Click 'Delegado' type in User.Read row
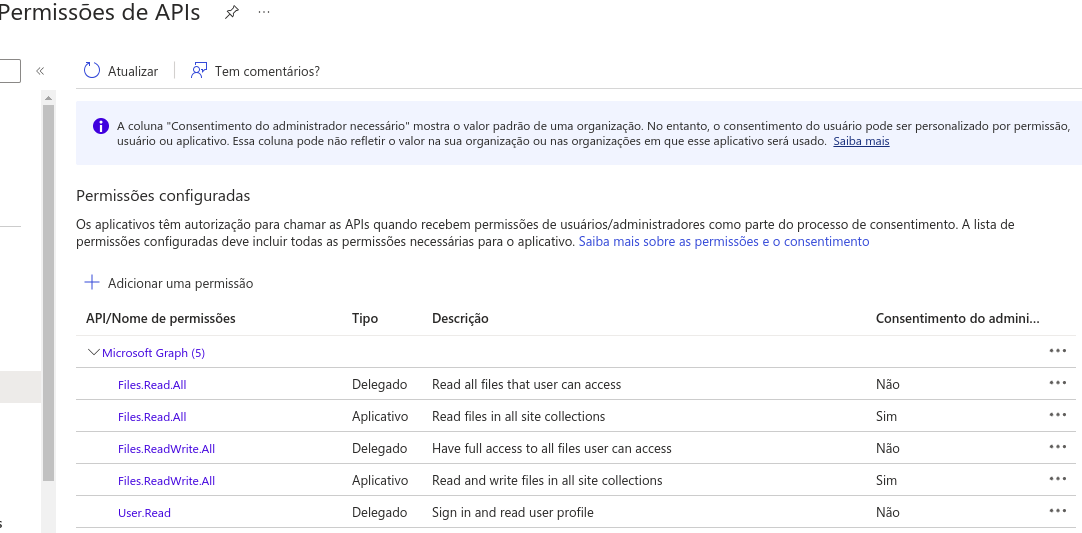1082x533 pixels. [x=380, y=512]
